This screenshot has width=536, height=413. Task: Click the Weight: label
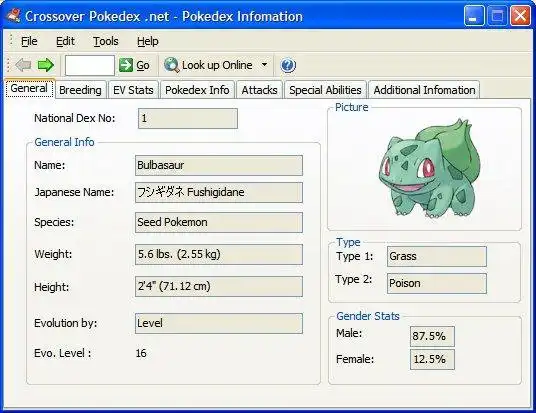53,254
